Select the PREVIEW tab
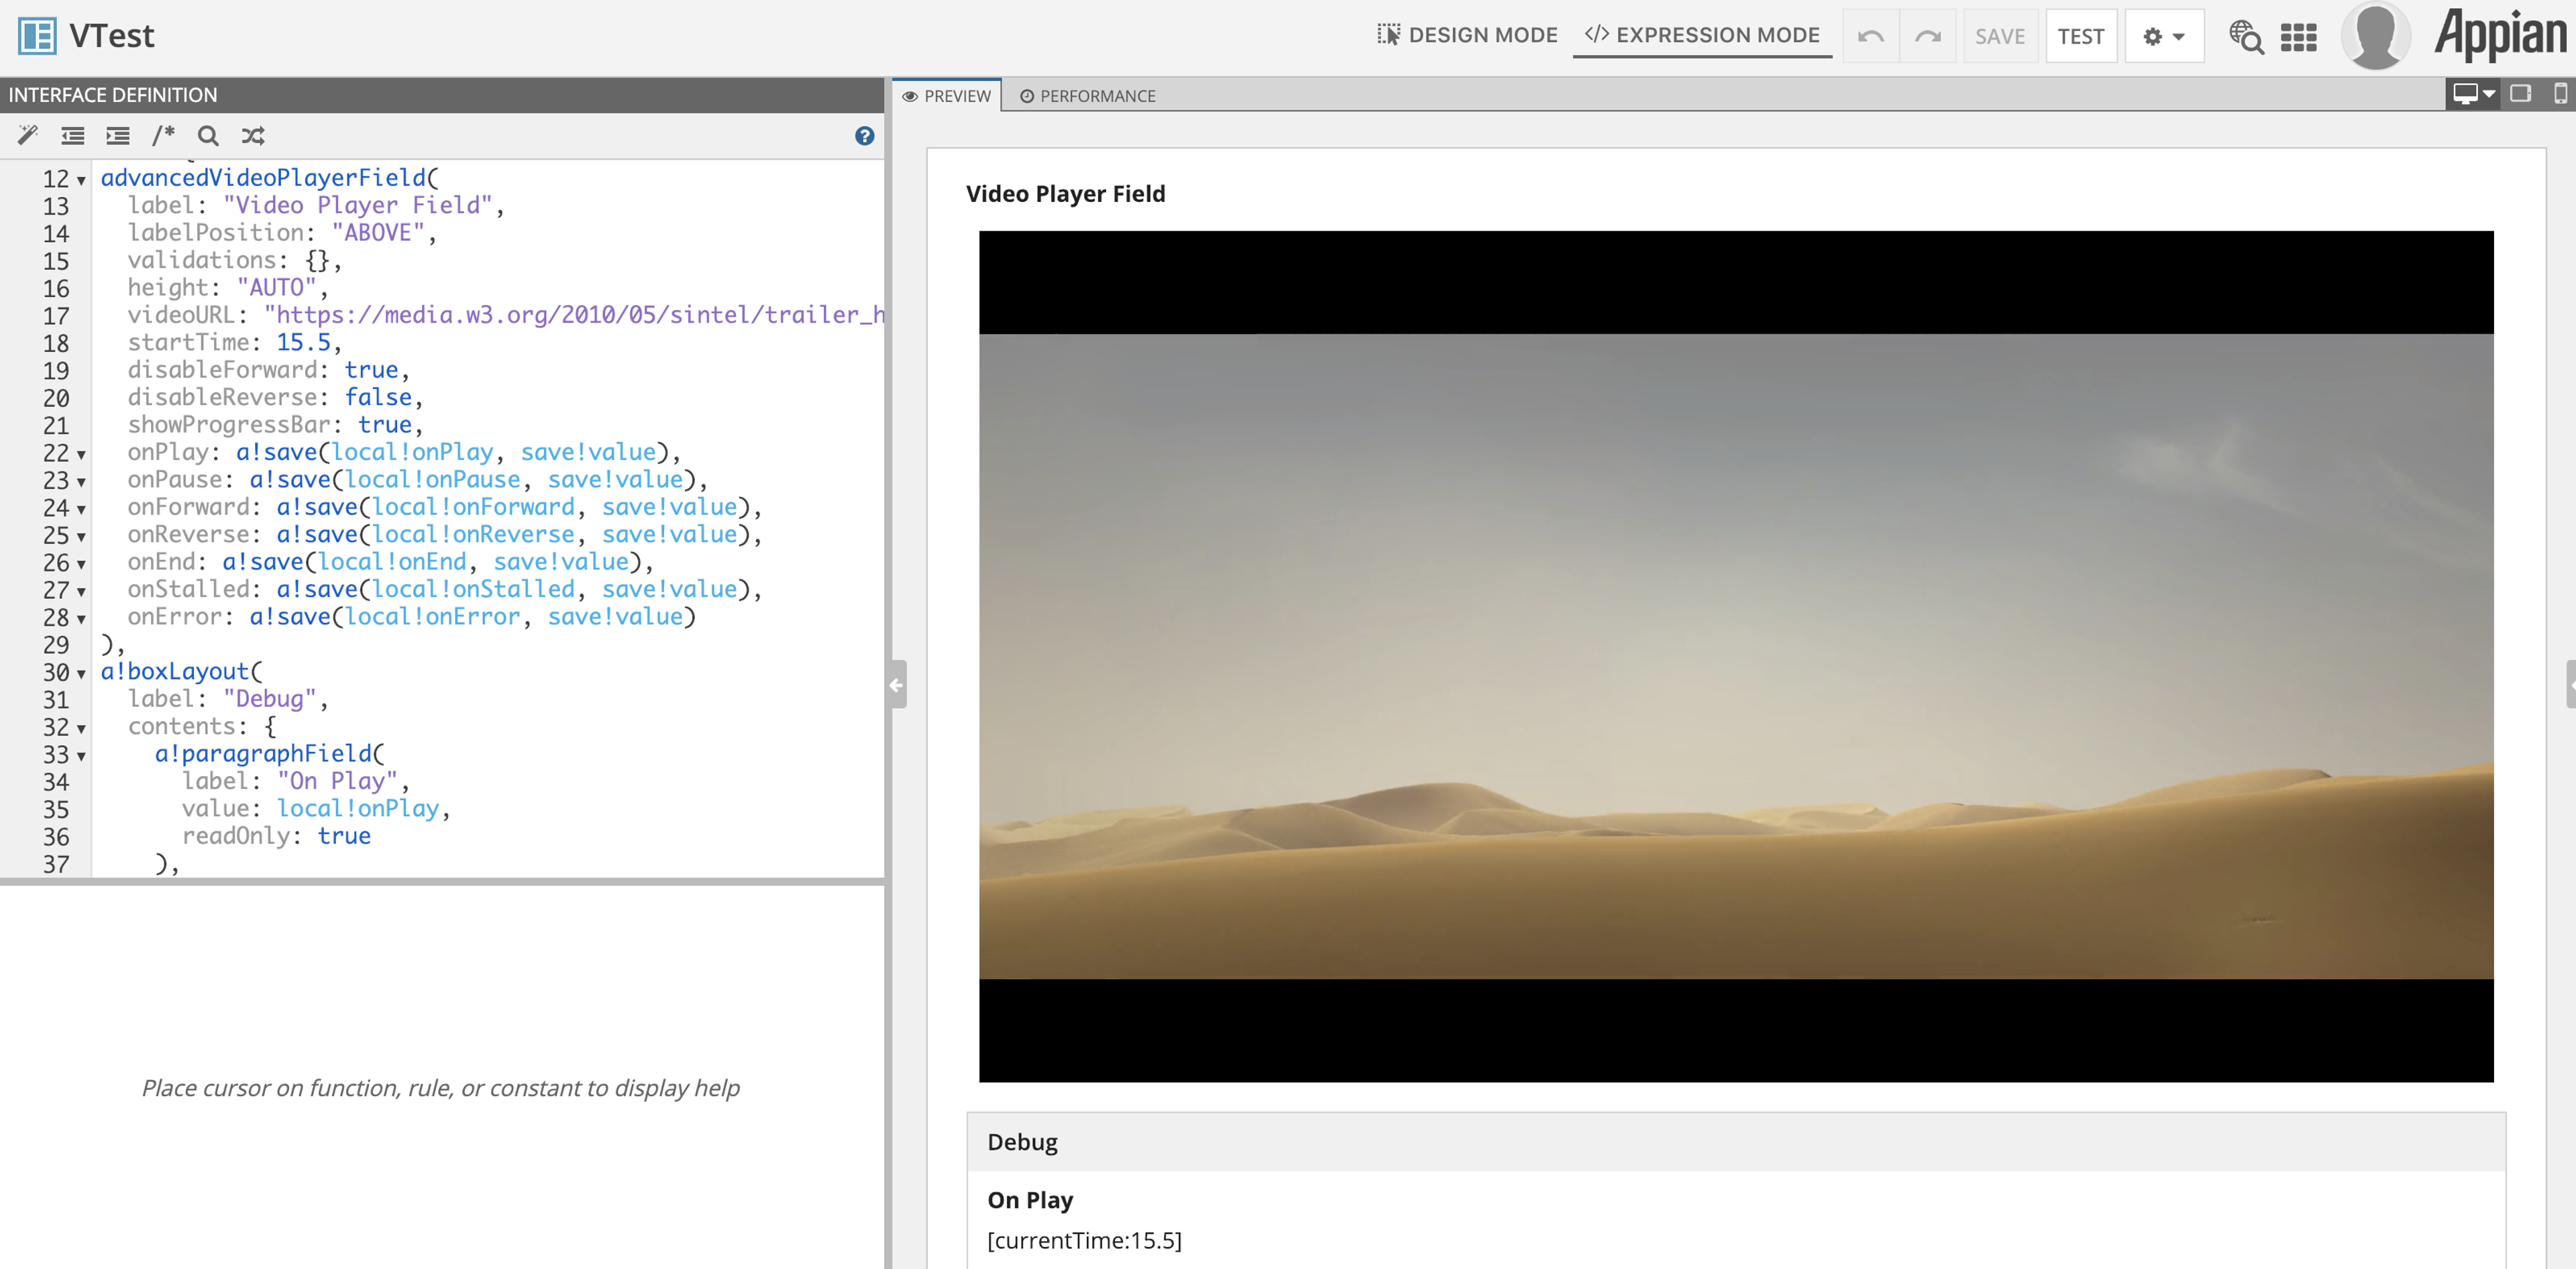2576x1269 pixels. (946, 96)
